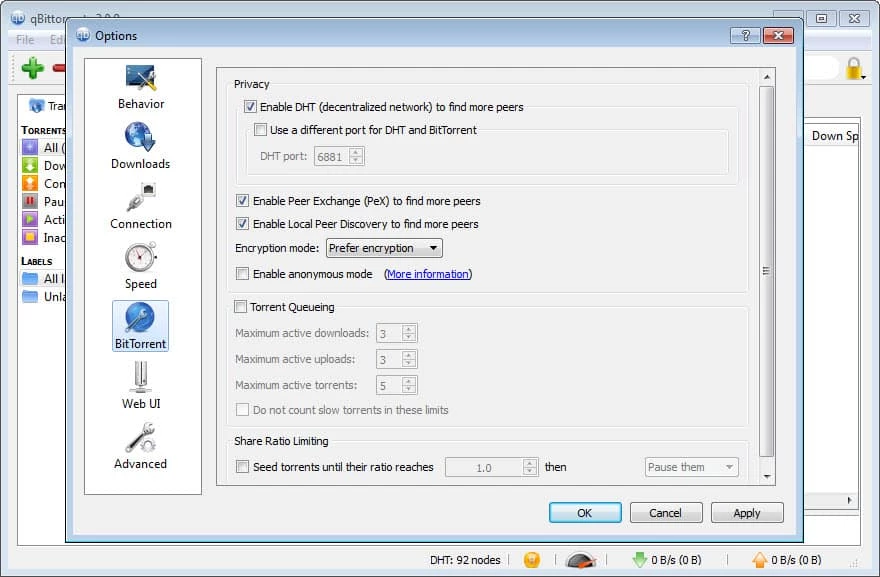This screenshot has height=577, width=880.
Task: Click the Apply button
Action: coord(746,513)
